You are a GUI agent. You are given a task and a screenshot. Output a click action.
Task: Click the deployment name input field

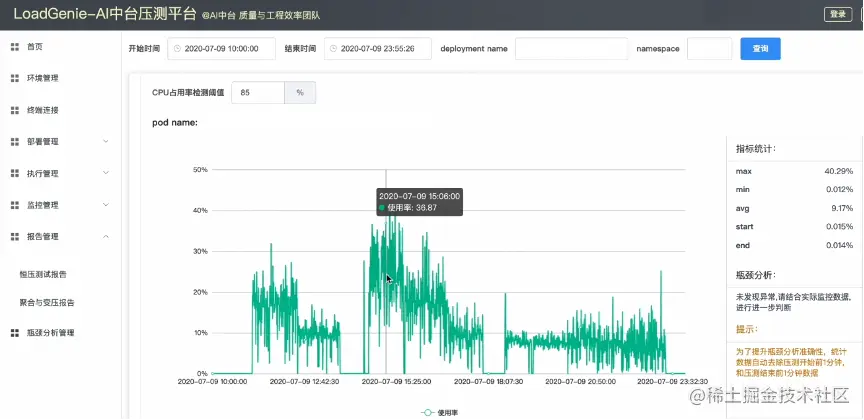coord(571,49)
